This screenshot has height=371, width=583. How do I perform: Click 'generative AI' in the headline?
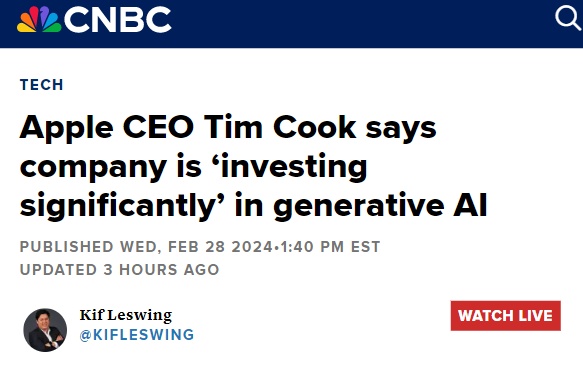click(x=380, y=206)
